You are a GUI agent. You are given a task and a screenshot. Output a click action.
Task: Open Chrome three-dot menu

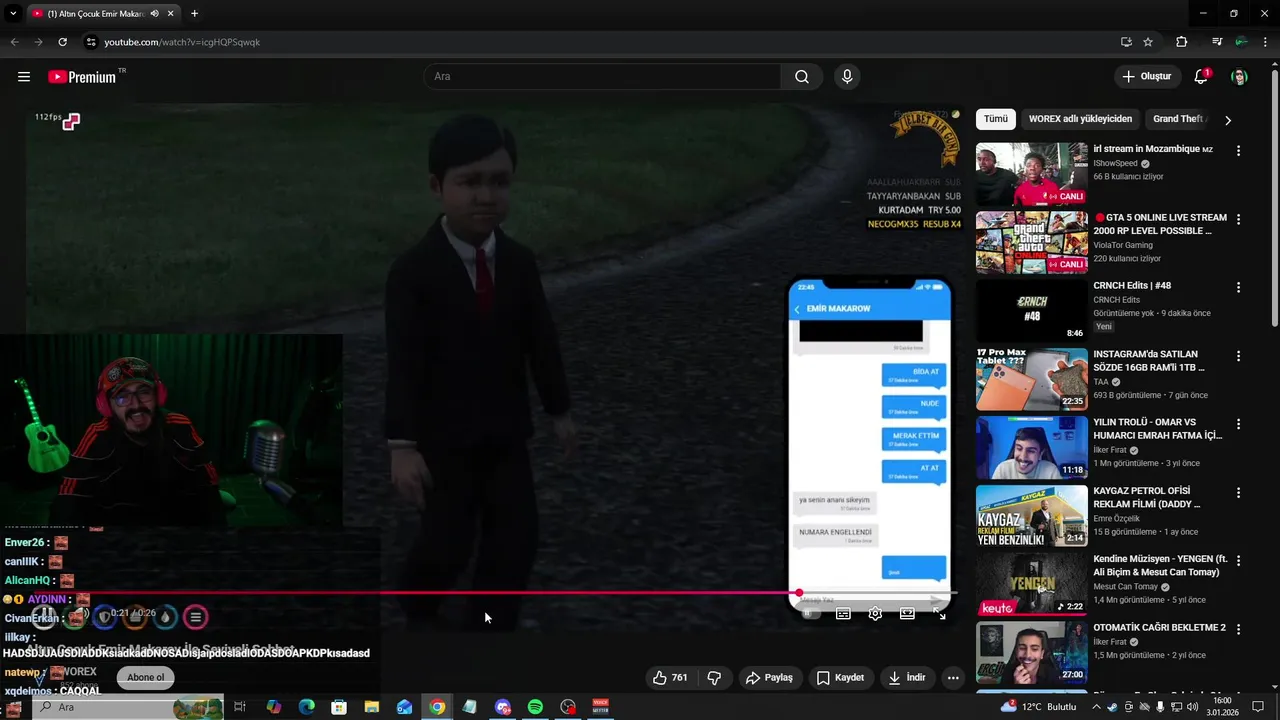coord(1266,42)
